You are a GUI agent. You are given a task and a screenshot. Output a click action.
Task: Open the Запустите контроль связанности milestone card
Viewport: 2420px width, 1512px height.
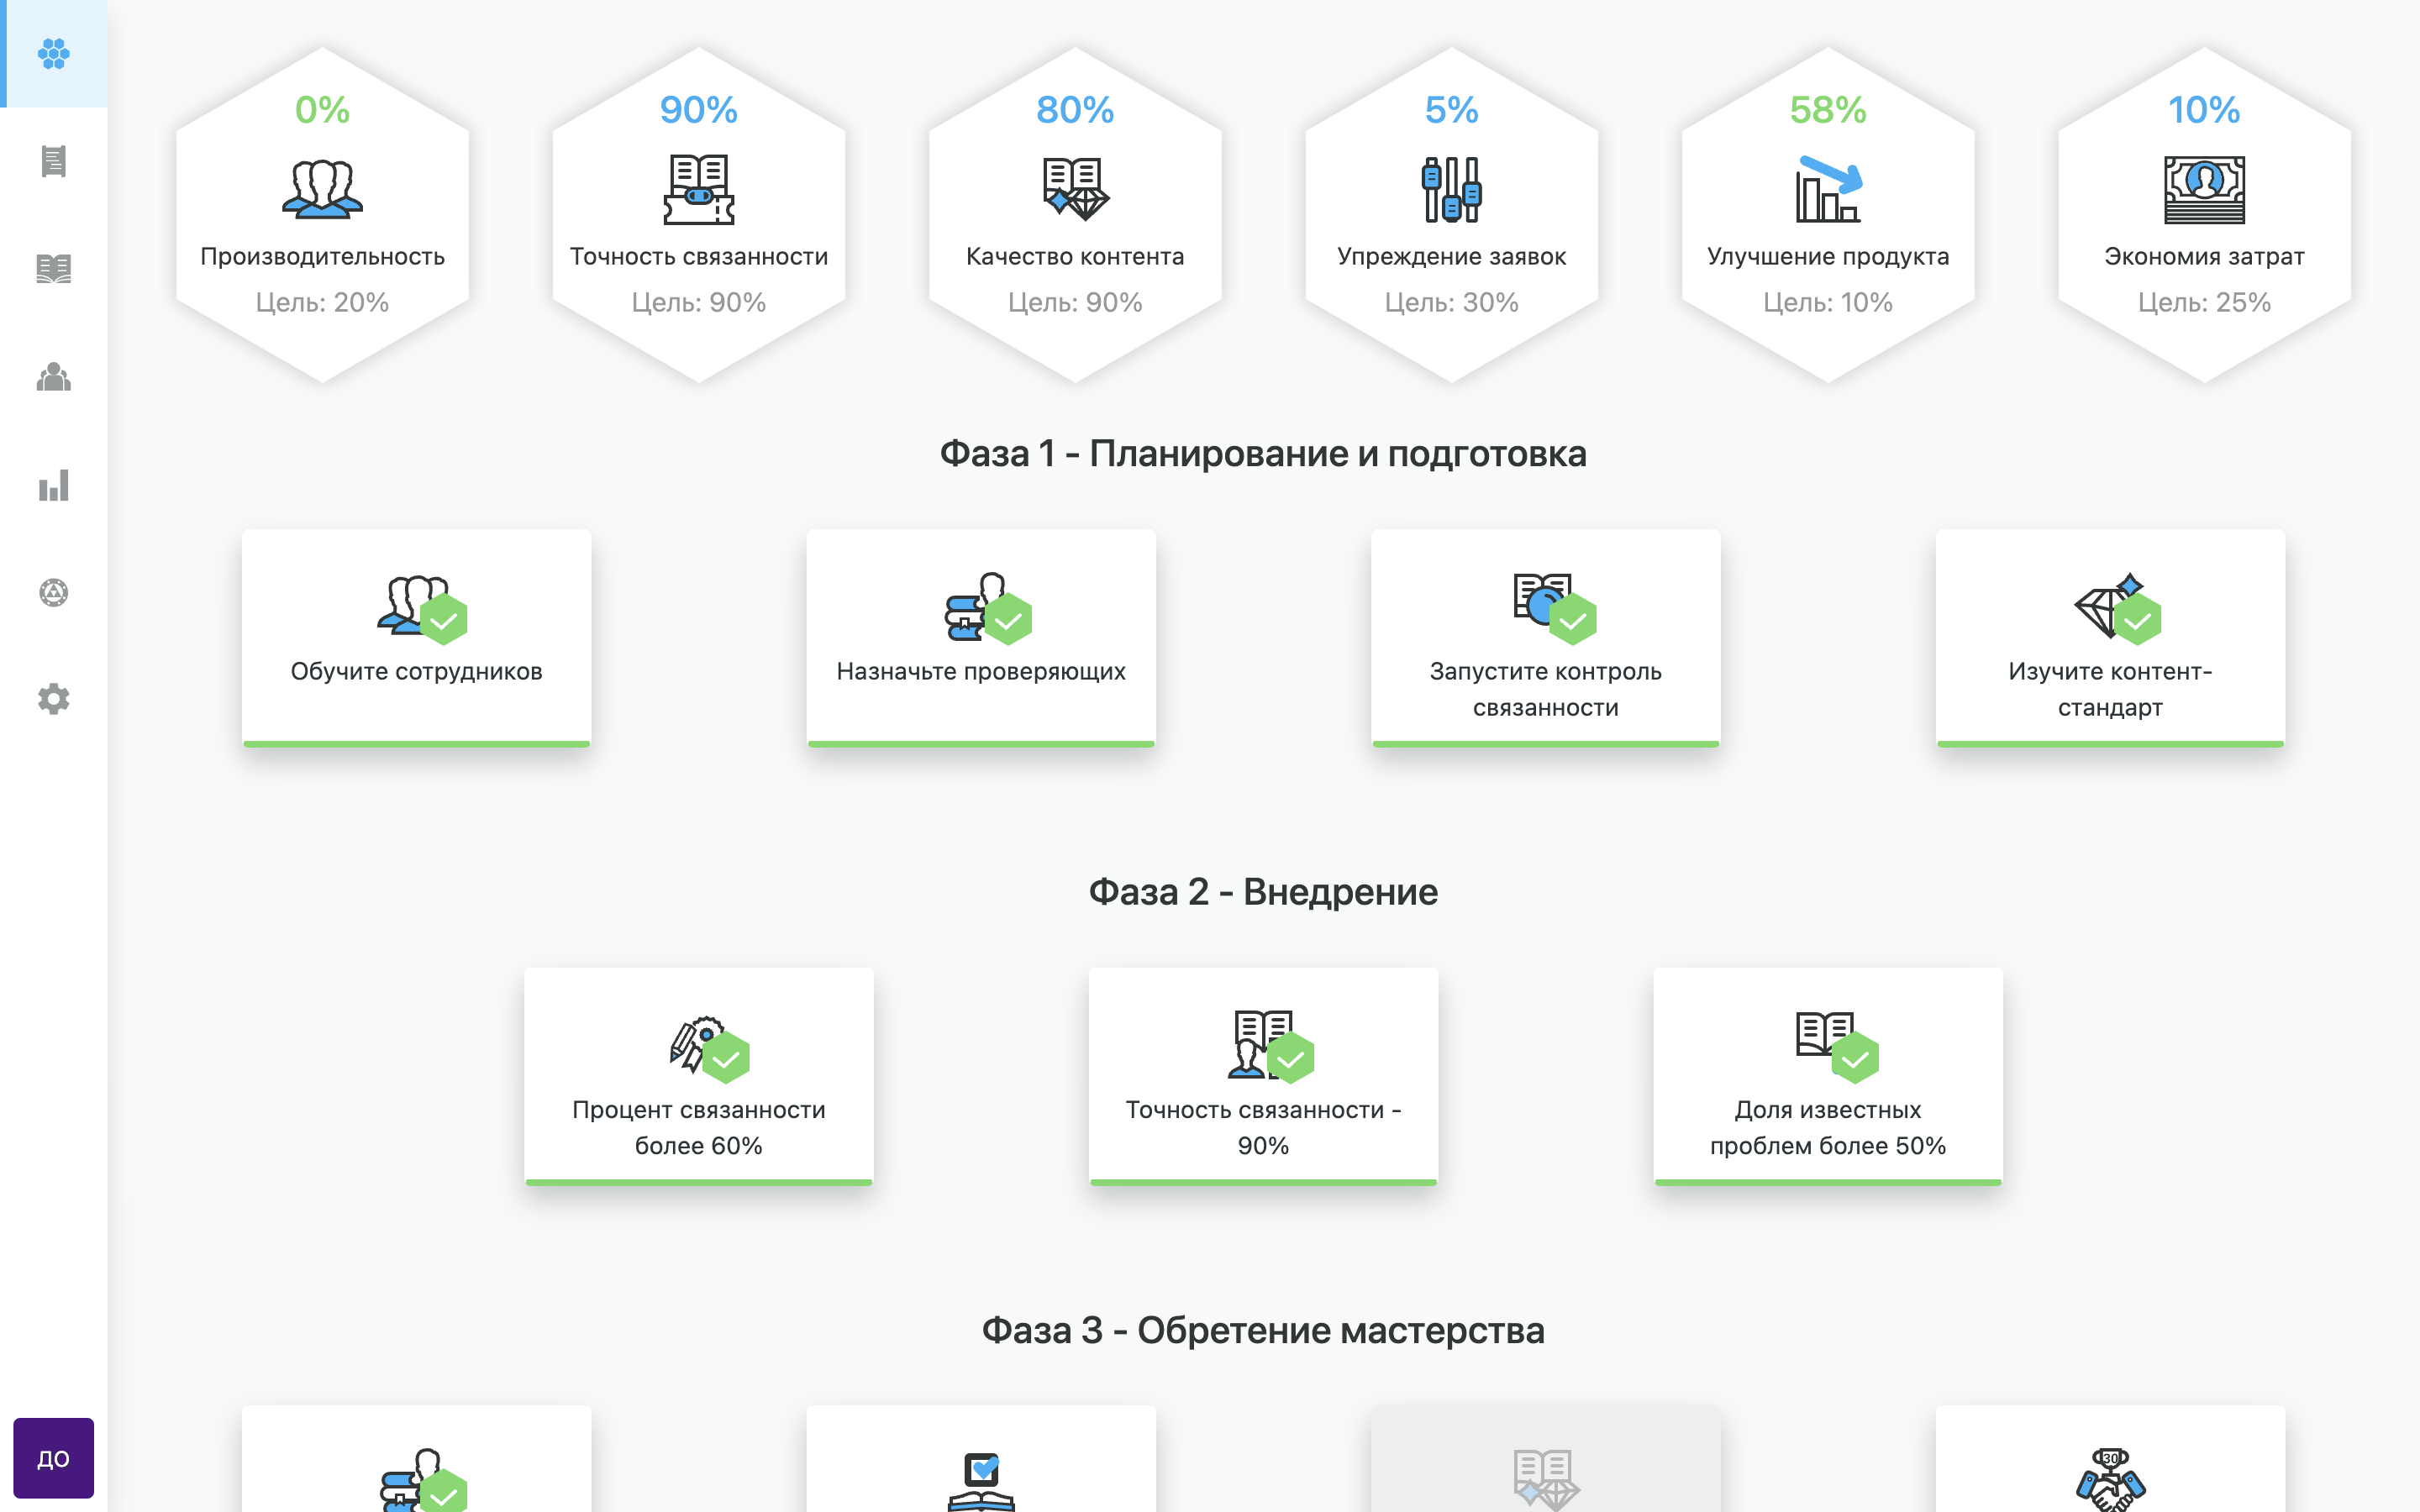[x=1546, y=637]
